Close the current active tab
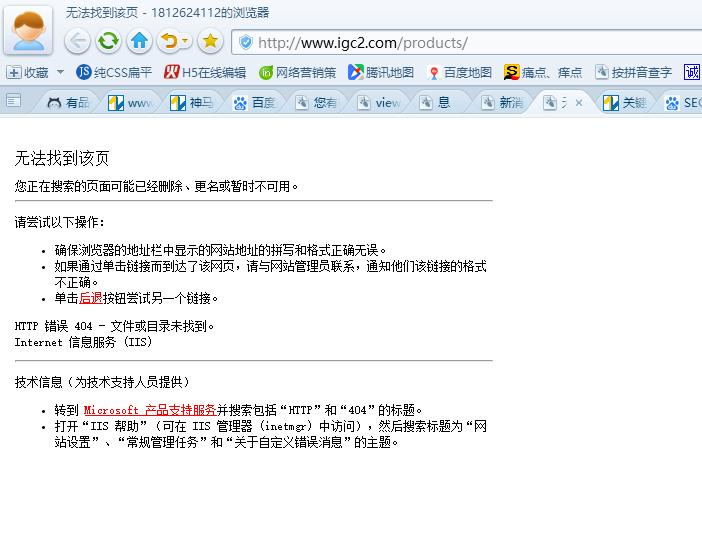The image size is (702, 540). (579, 103)
